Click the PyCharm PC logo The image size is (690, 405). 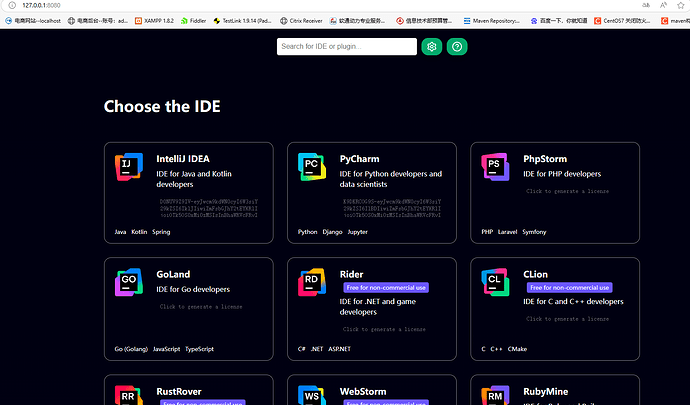(x=312, y=167)
